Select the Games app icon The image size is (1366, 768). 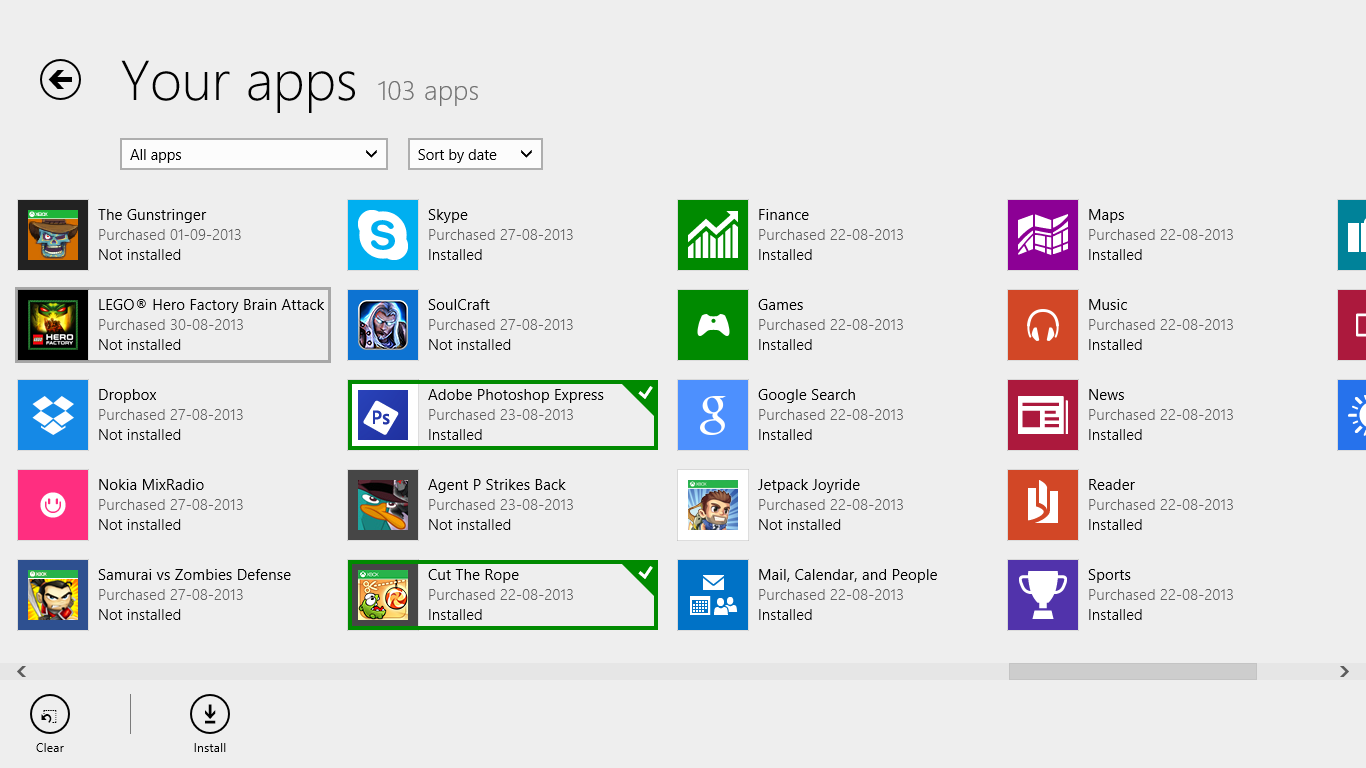(713, 325)
